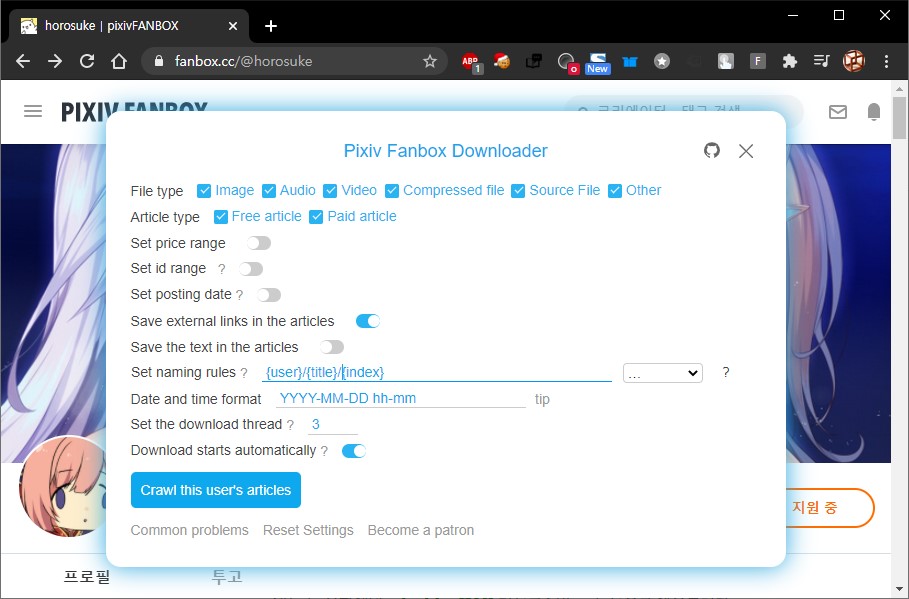Uncheck the Audio file type
The width and height of the screenshot is (909, 599).
[x=268, y=191]
